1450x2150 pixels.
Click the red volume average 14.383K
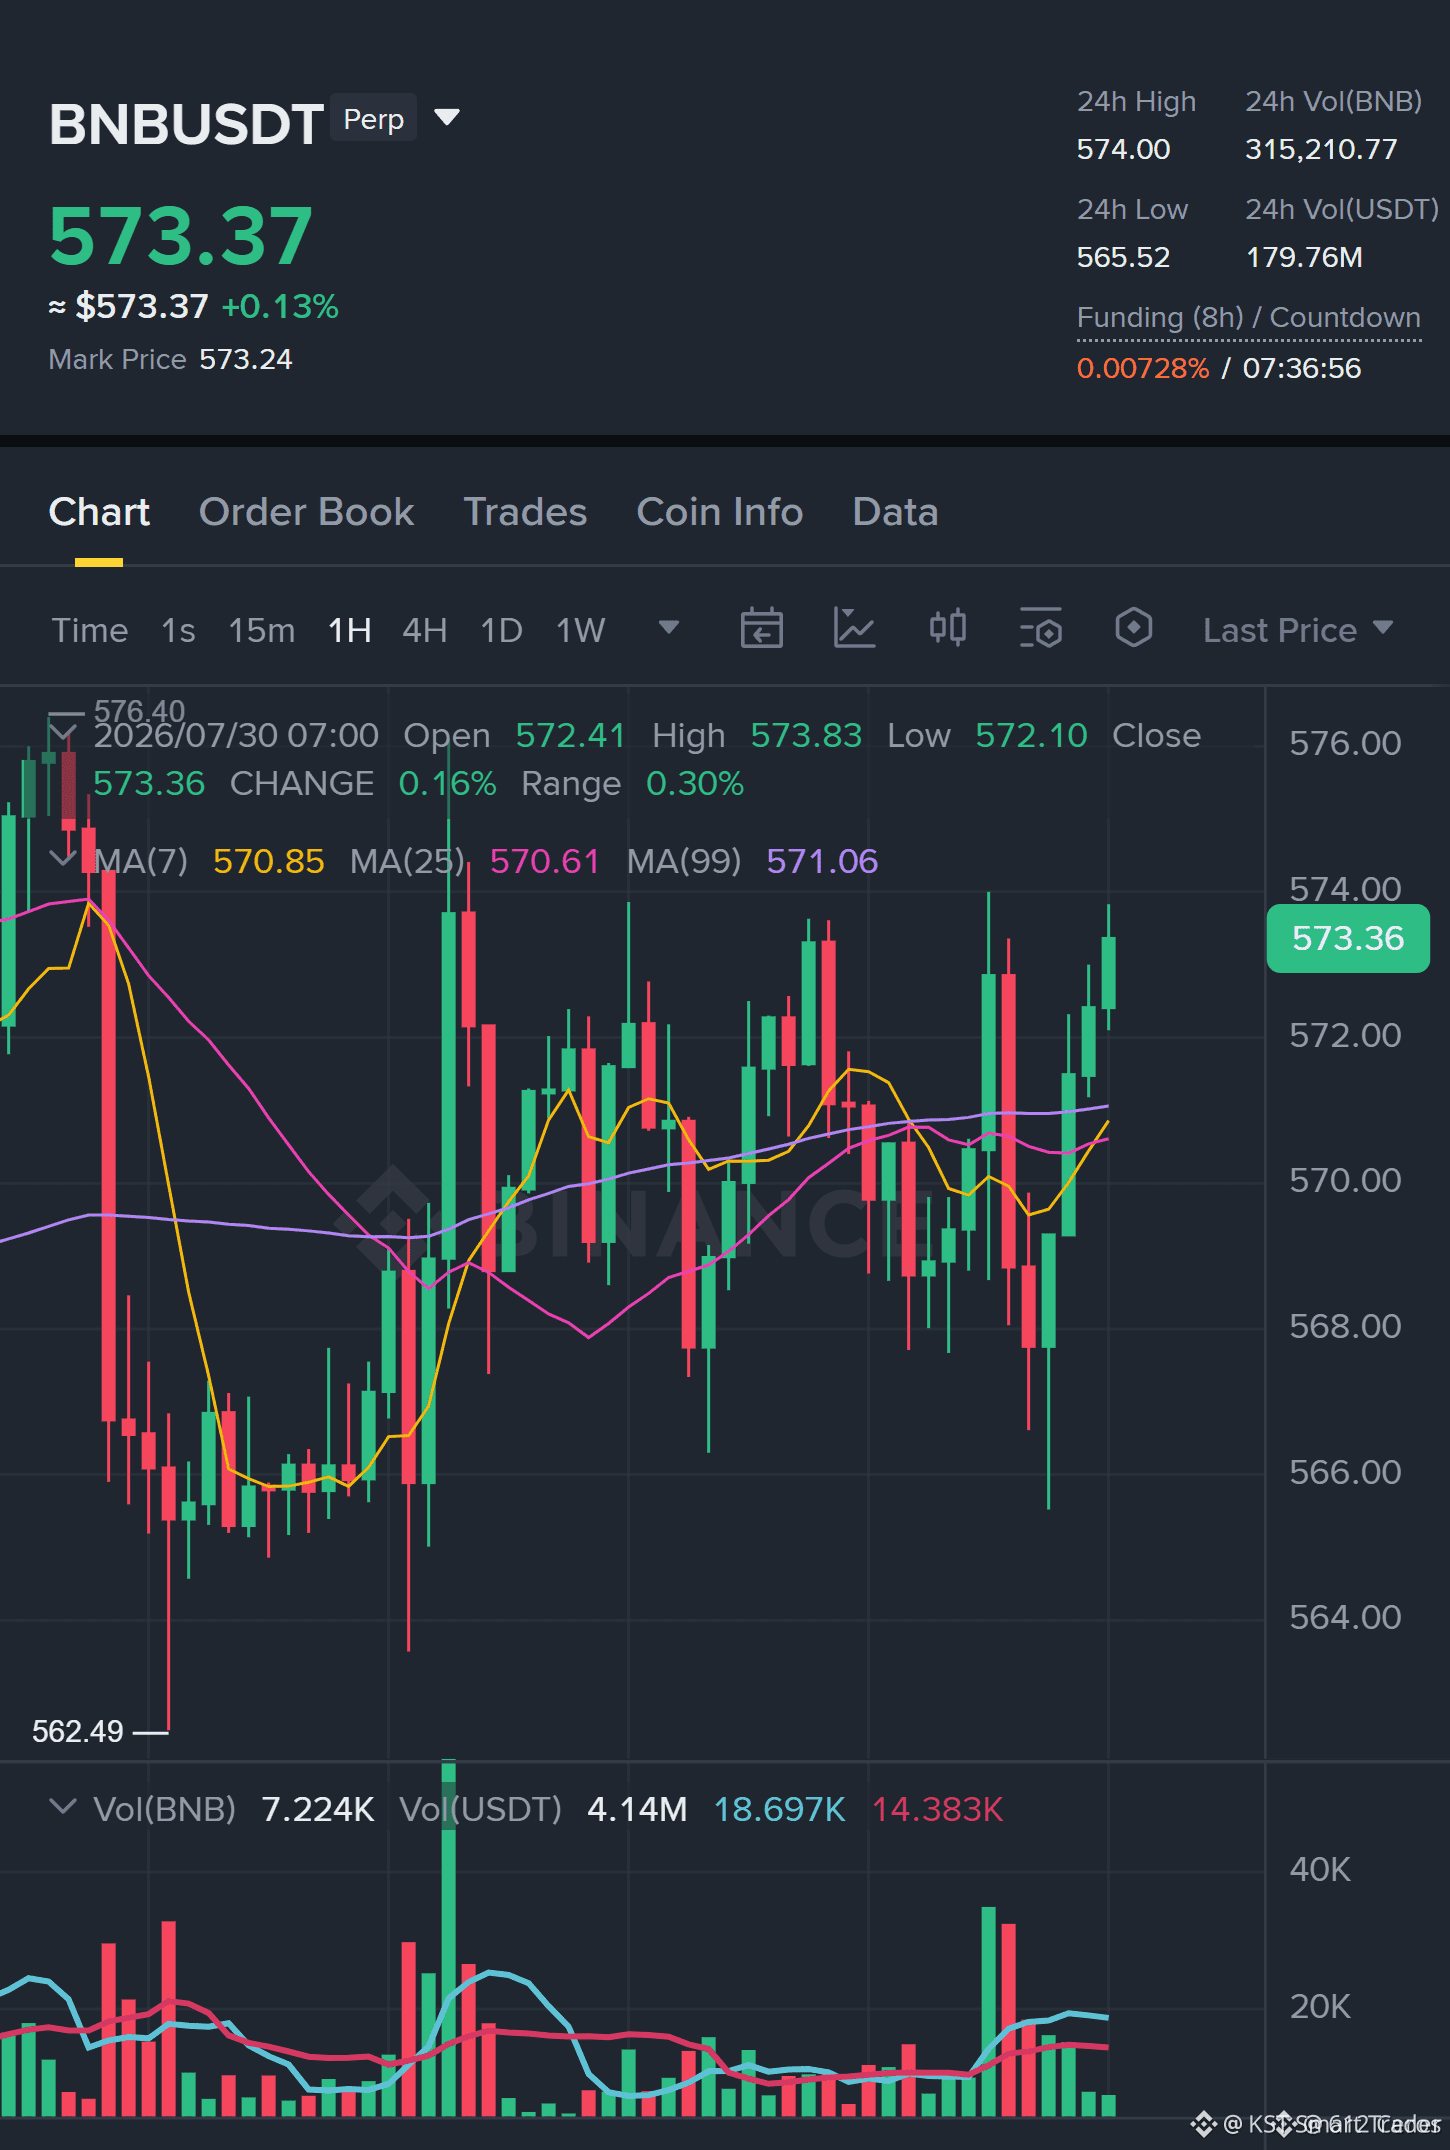[937, 1809]
